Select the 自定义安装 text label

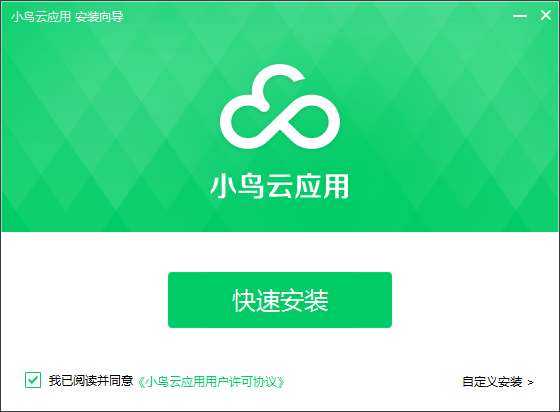[x=492, y=382]
